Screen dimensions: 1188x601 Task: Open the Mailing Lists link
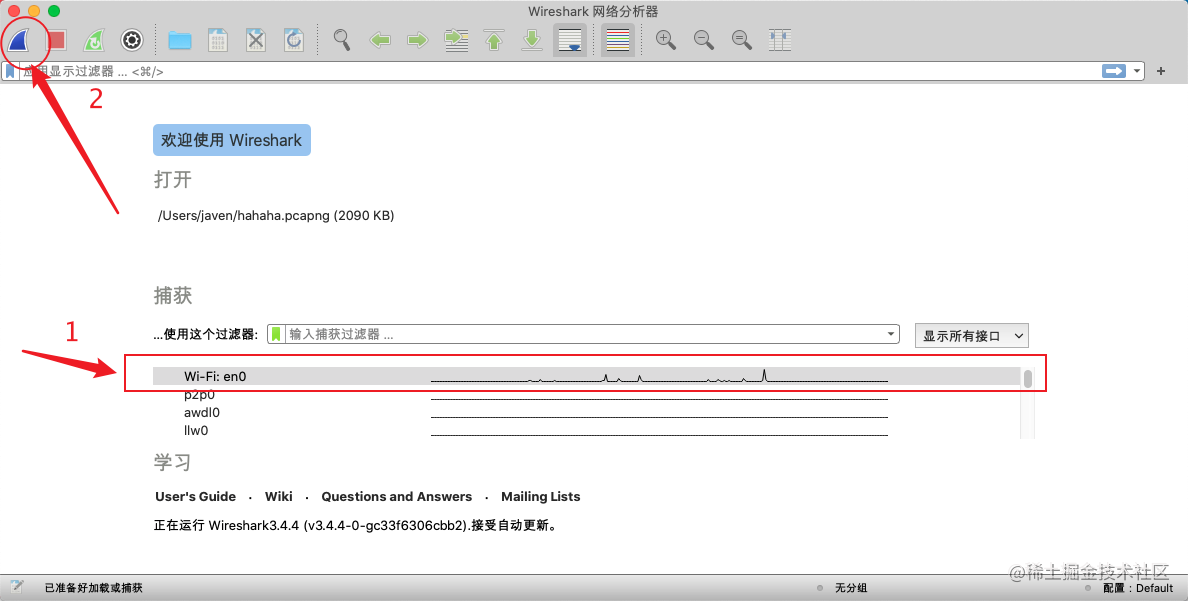click(540, 496)
